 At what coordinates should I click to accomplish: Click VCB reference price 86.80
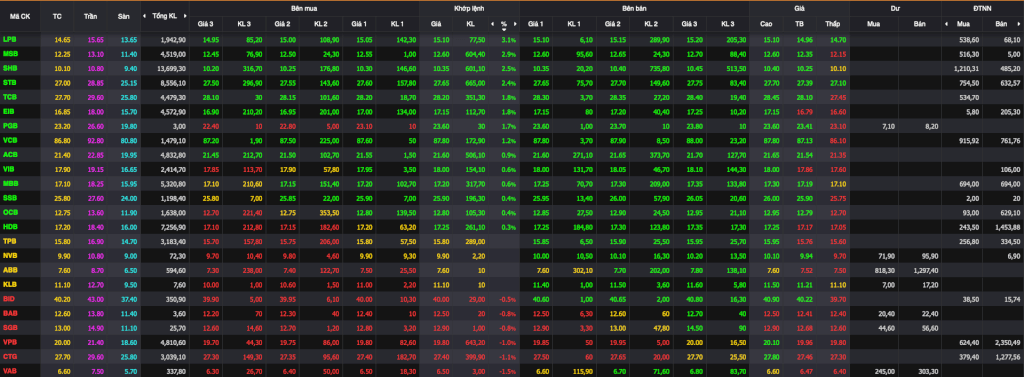coord(62,140)
